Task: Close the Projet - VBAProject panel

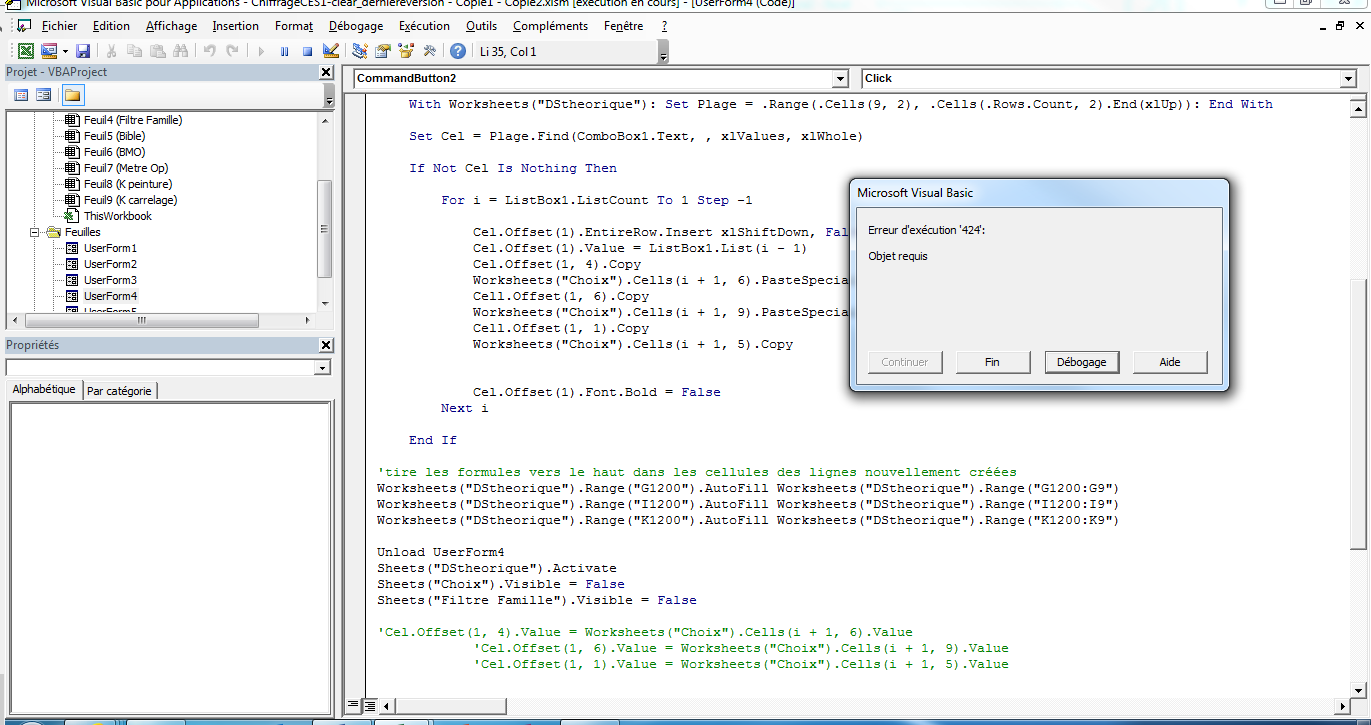Action: click(x=326, y=72)
